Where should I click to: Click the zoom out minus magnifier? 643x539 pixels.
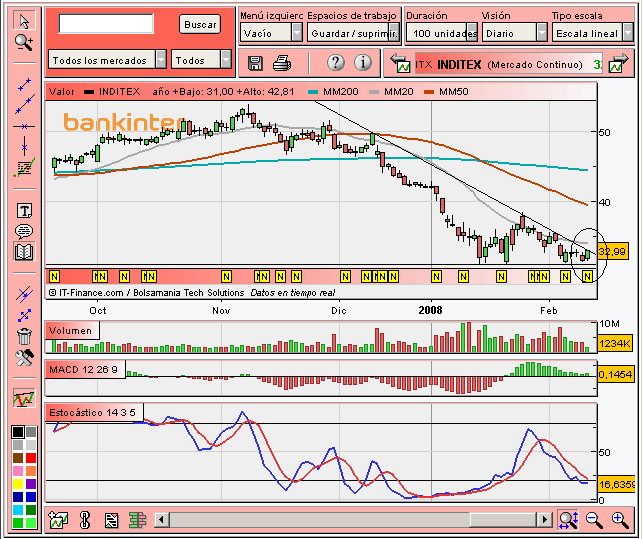click(594, 520)
